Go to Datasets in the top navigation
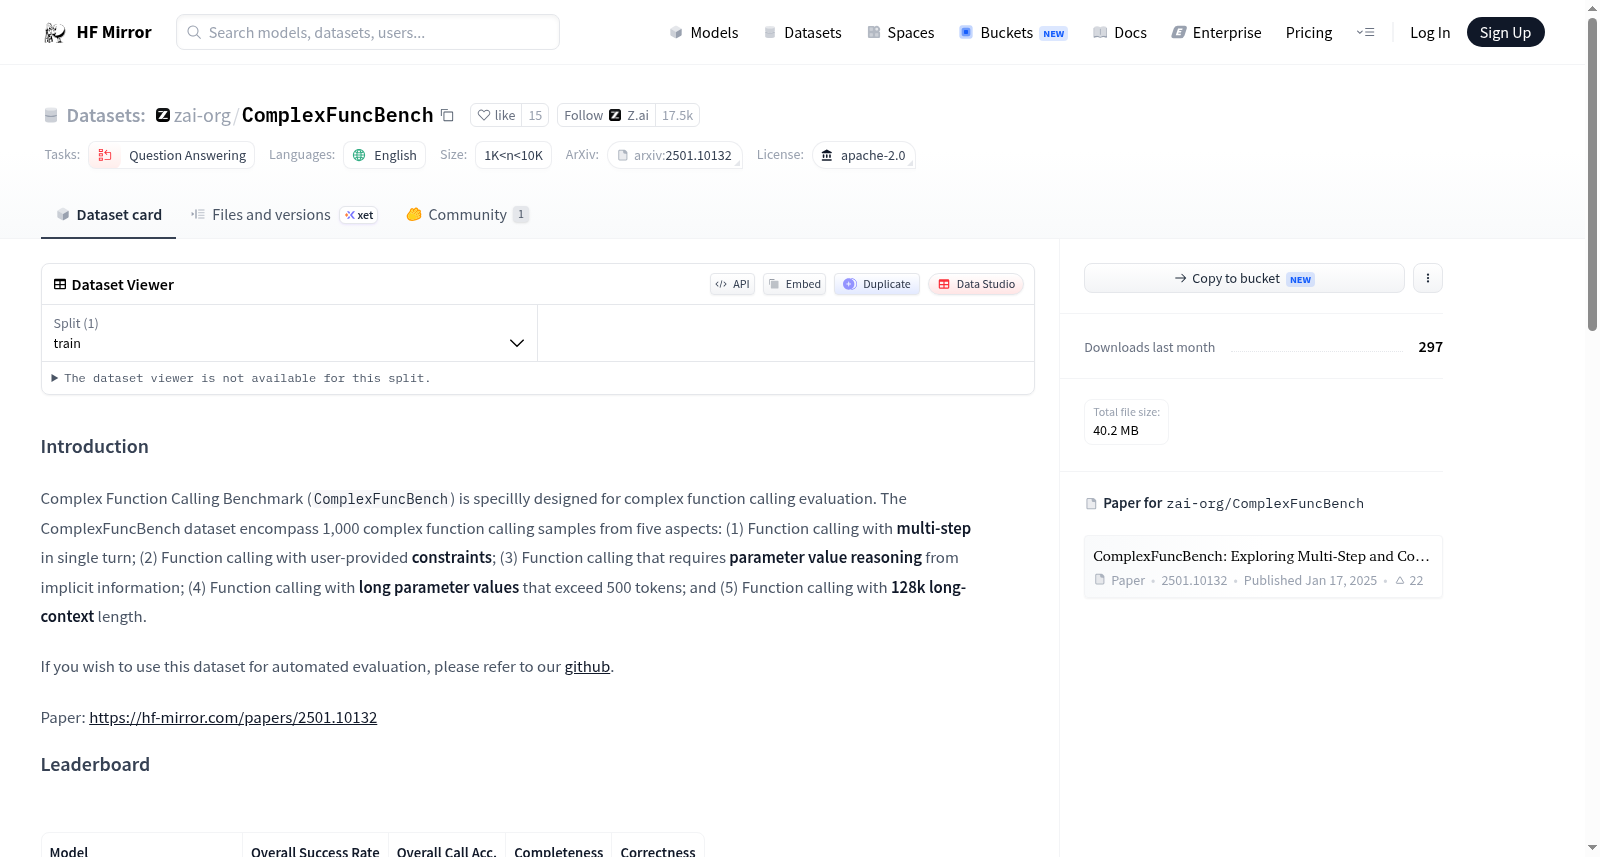 tap(802, 33)
